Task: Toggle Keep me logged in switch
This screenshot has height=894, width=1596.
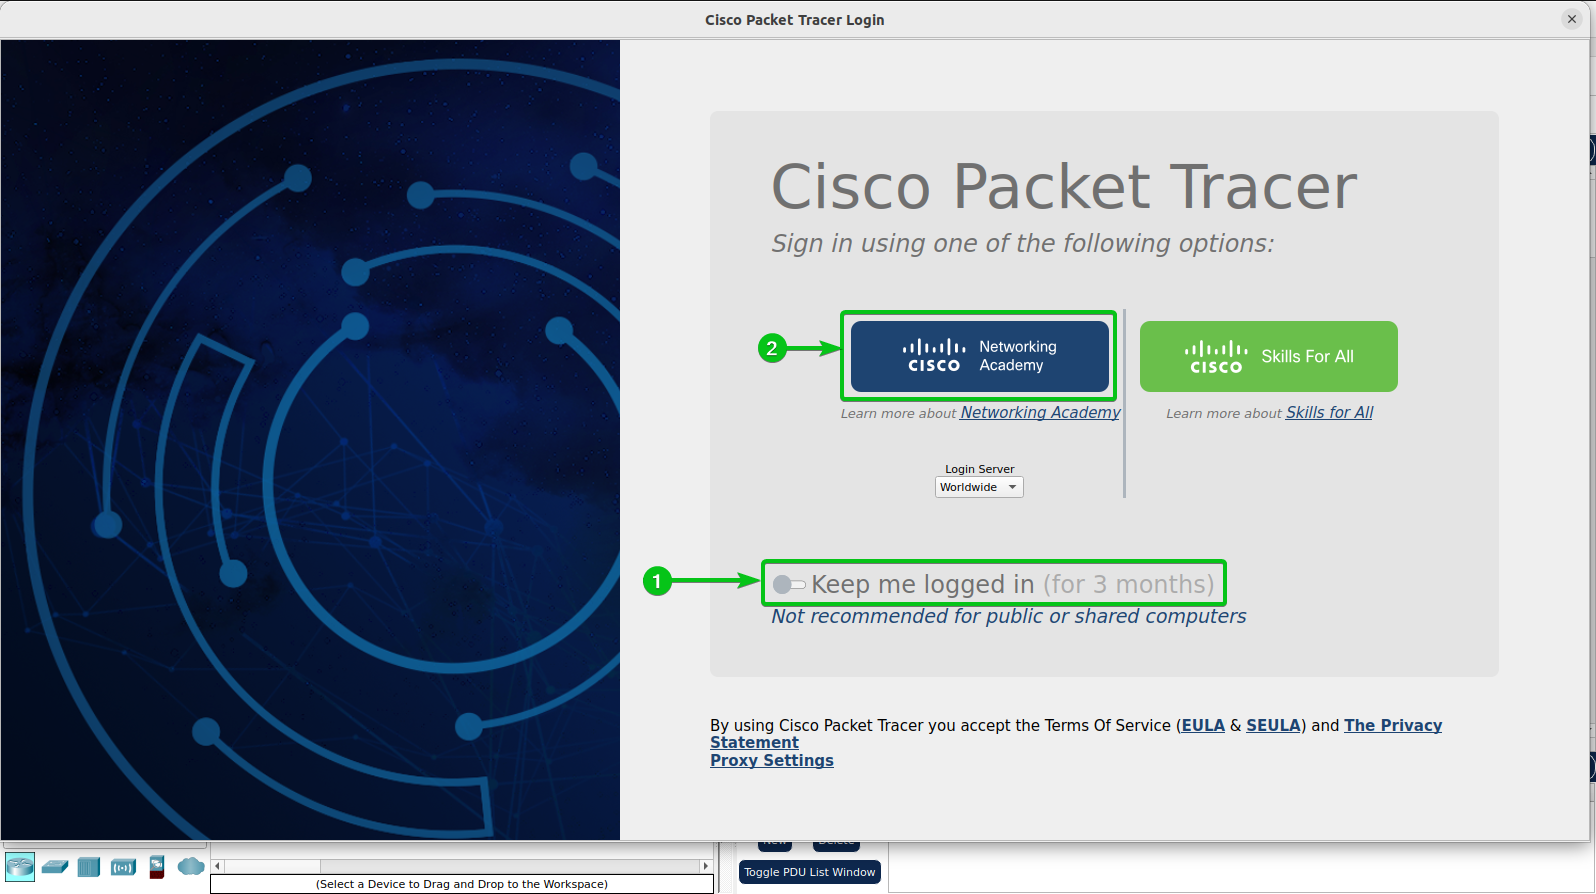Action: 788,584
